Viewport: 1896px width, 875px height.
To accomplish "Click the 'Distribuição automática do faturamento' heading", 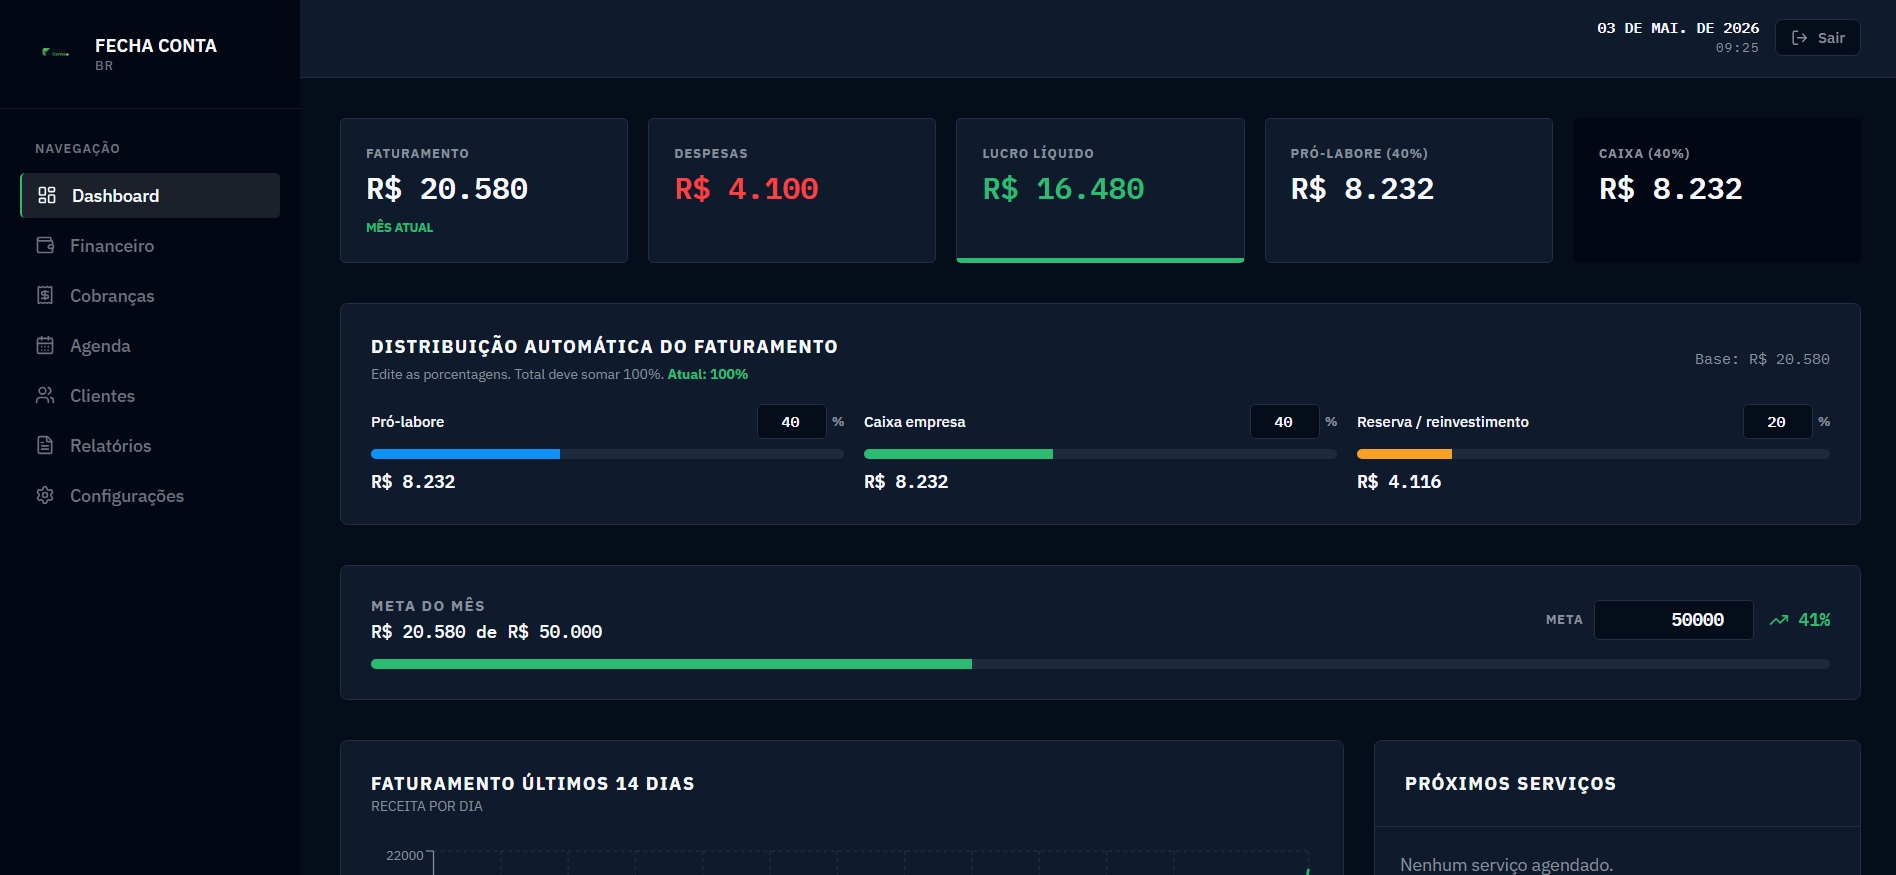I will tap(604, 347).
